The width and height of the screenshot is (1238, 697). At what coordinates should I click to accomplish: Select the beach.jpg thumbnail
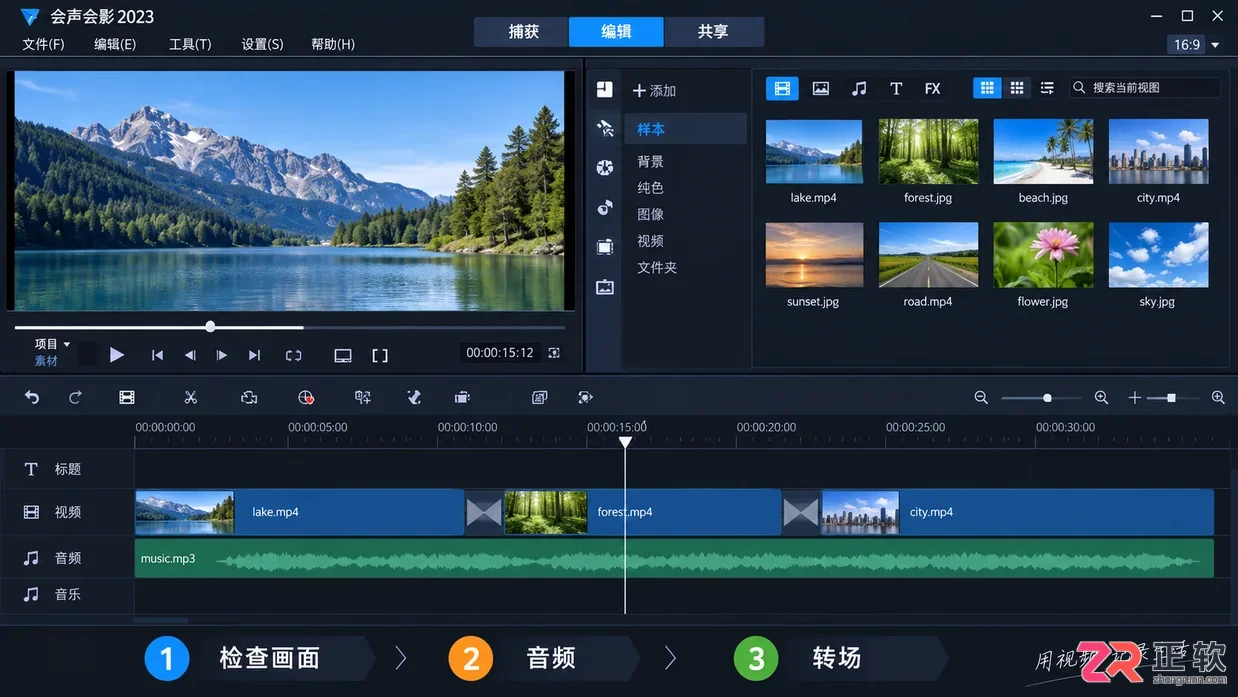1043,152
